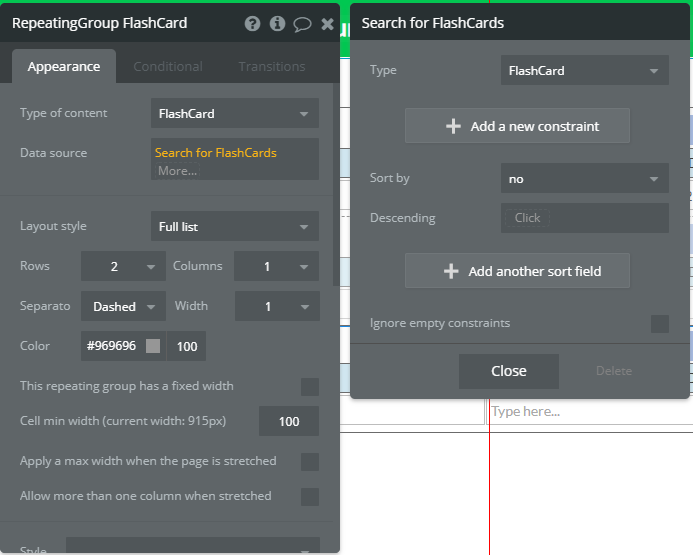Switch to the Transitions tab
Viewport: 693px width, 555px height.
click(272, 66)
